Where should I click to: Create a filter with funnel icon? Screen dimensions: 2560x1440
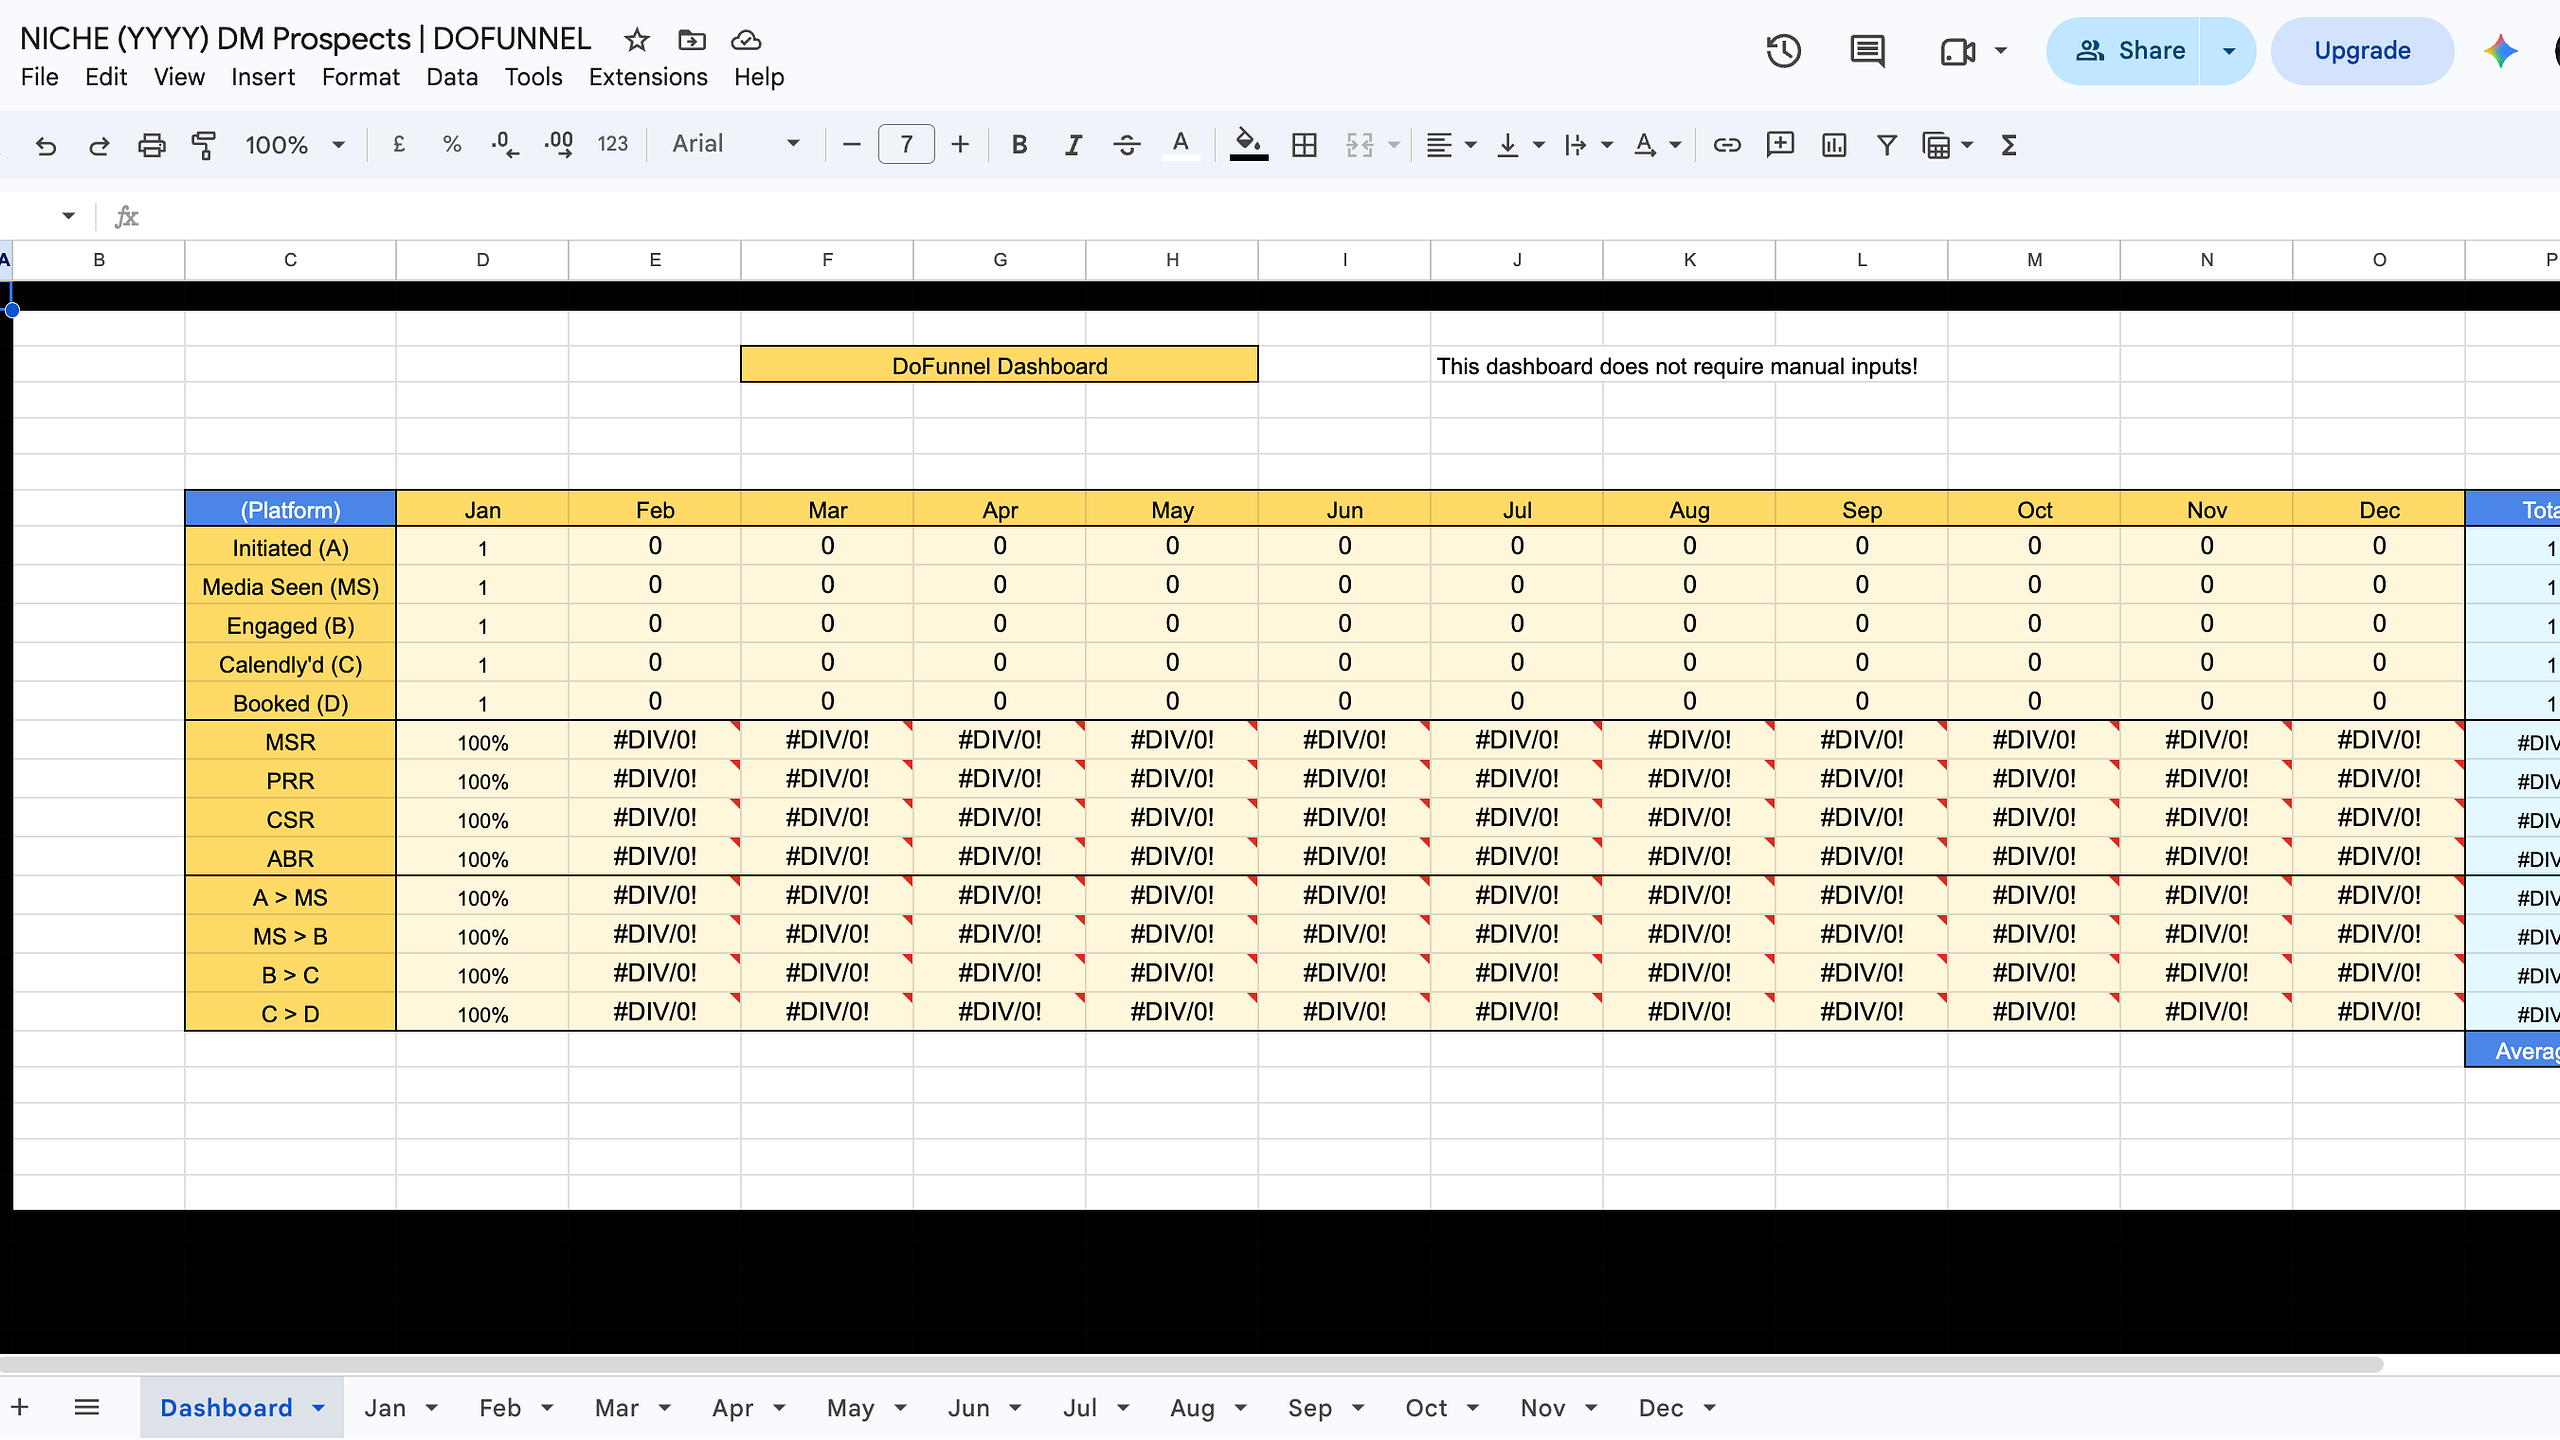point(1887,145)
